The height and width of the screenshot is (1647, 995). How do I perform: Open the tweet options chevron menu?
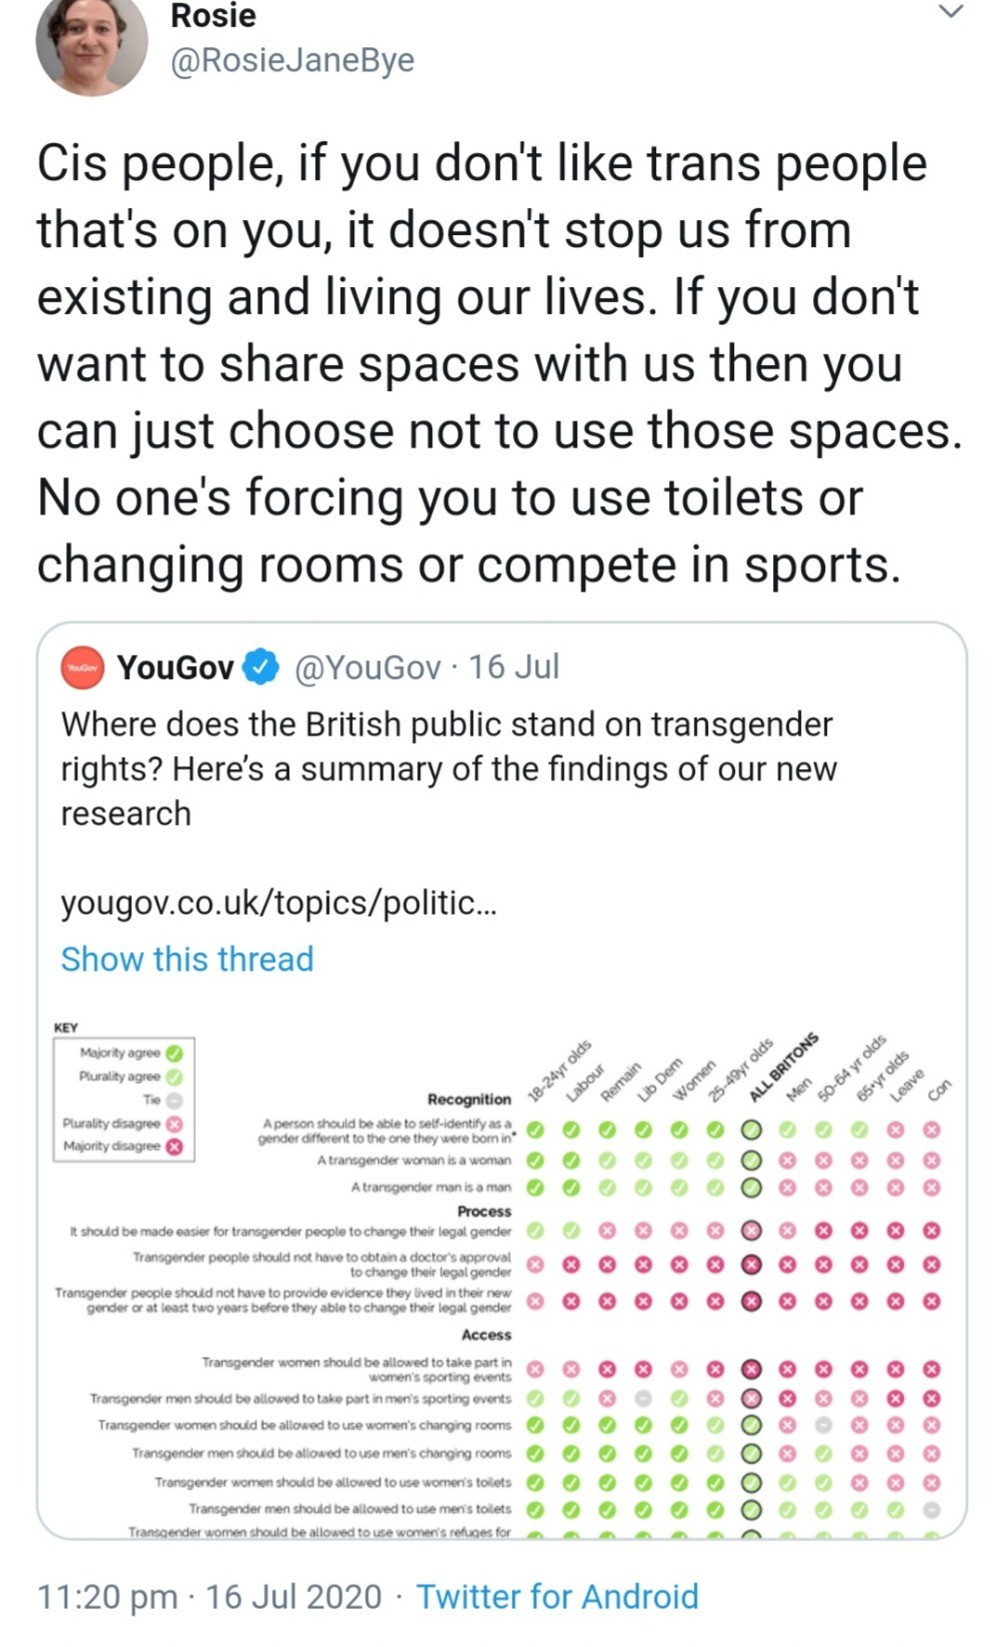coord(950,12)
